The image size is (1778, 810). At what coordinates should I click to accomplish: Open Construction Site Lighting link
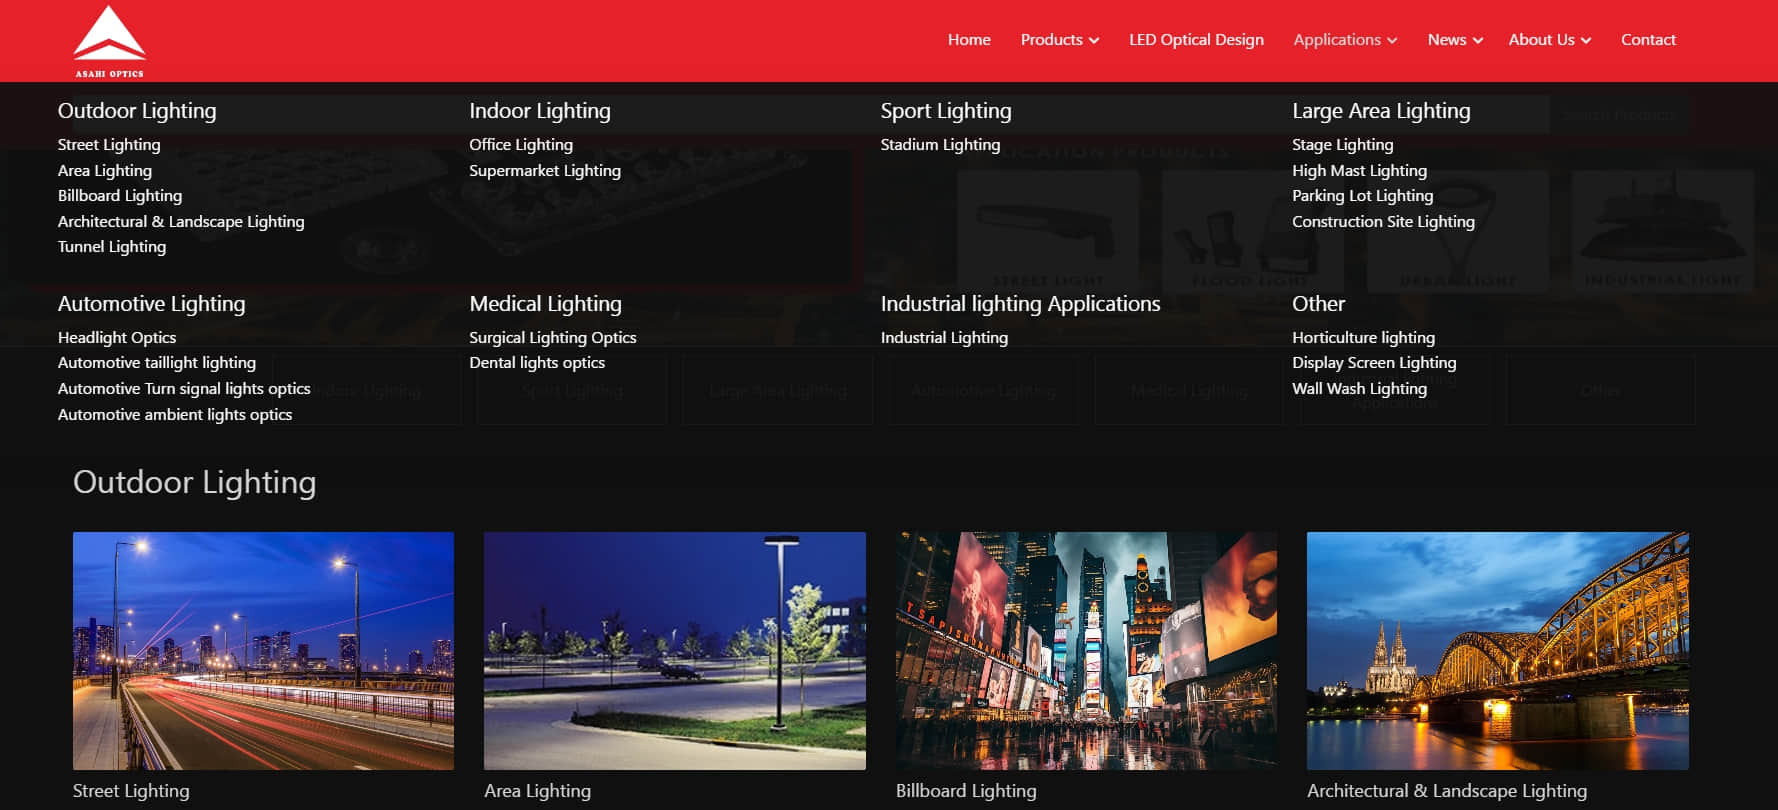[1383, 222]
